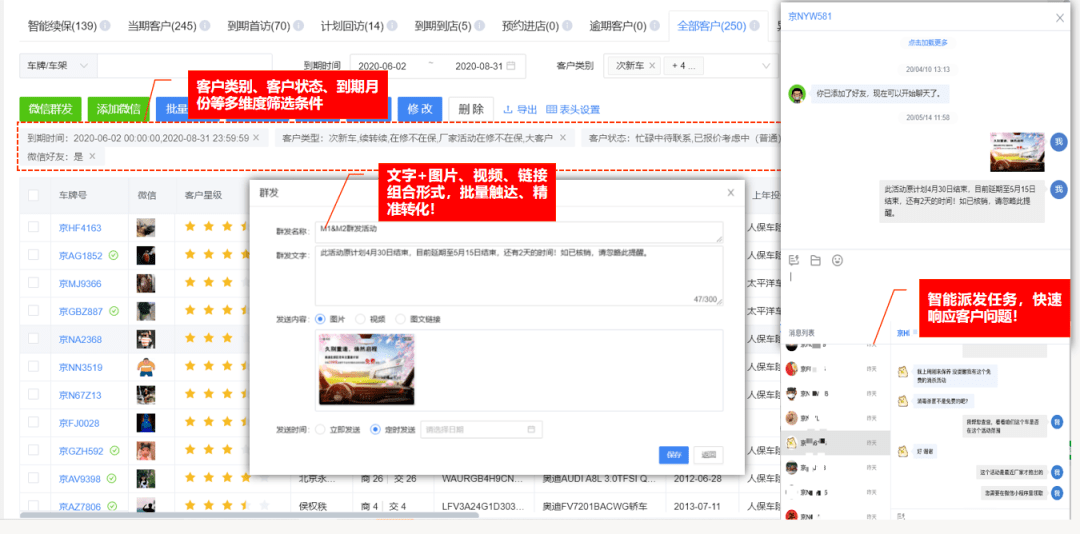Screen dimensions: 1080x534
Task: Expand the 客户类别 dropdown arrow
Action: tap(766, 66)
